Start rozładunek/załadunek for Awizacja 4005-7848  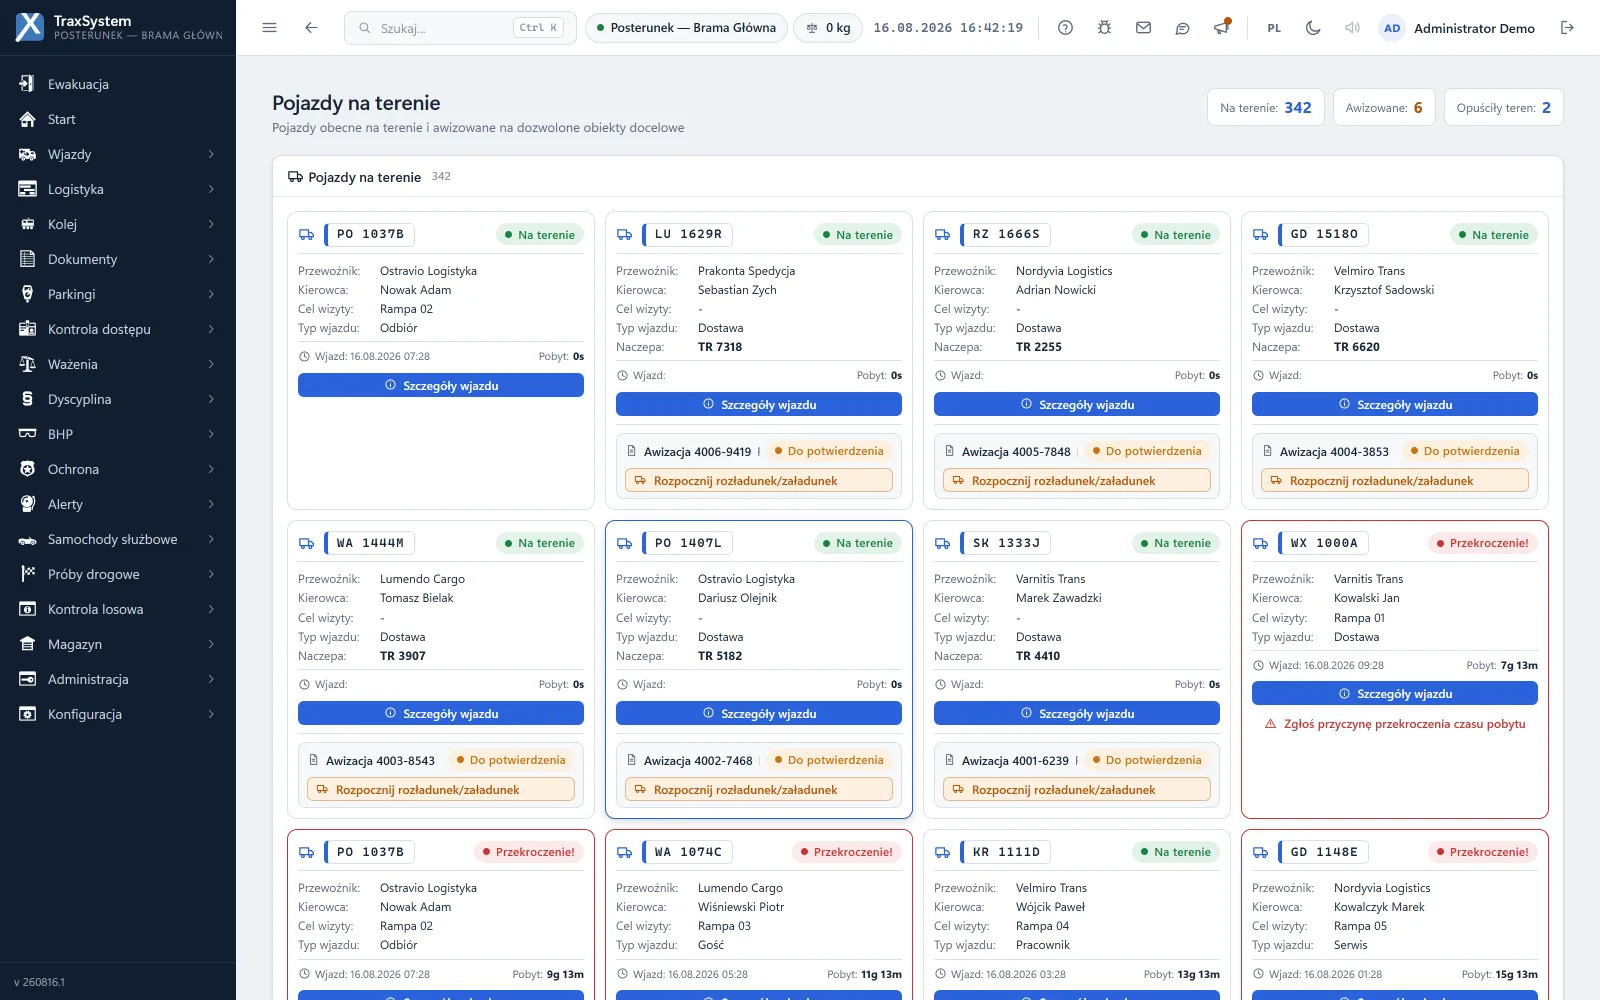[x=1077, y=481]
